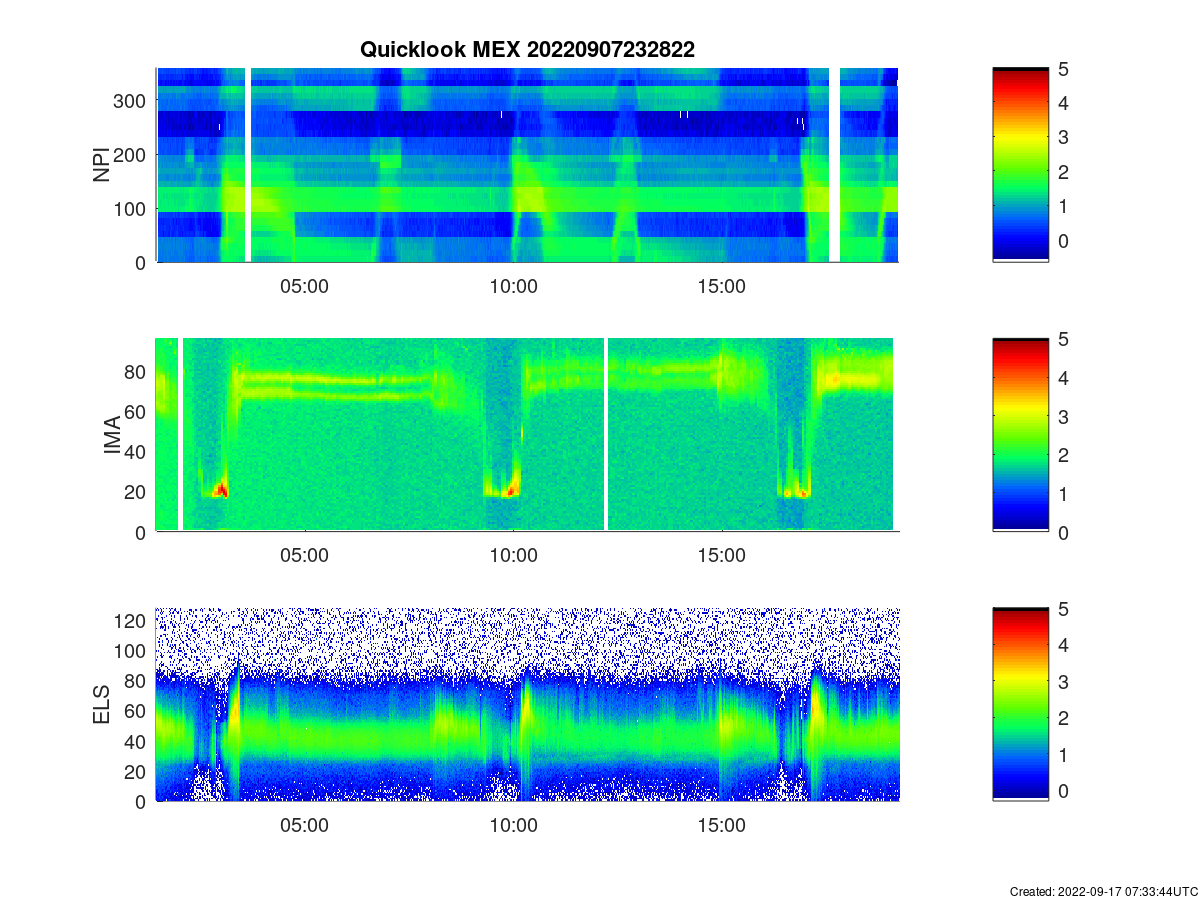The width and height of the screenshot is (1200, 900).
Task: Click the "10:00" tick under the NPI panel
Action: tap(513, 286)
